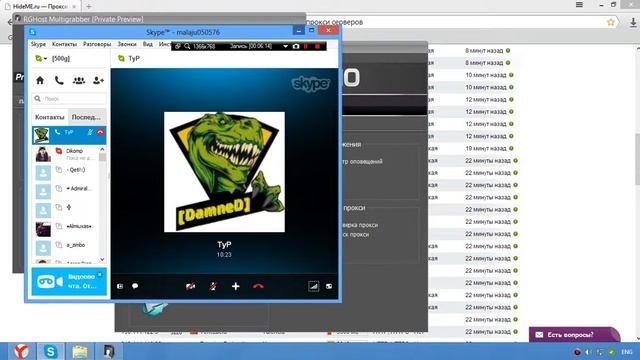This screenshot has height=360, width=640.
Task: Open recorder toolbar dropdown arrow
Action: (285, 47)
